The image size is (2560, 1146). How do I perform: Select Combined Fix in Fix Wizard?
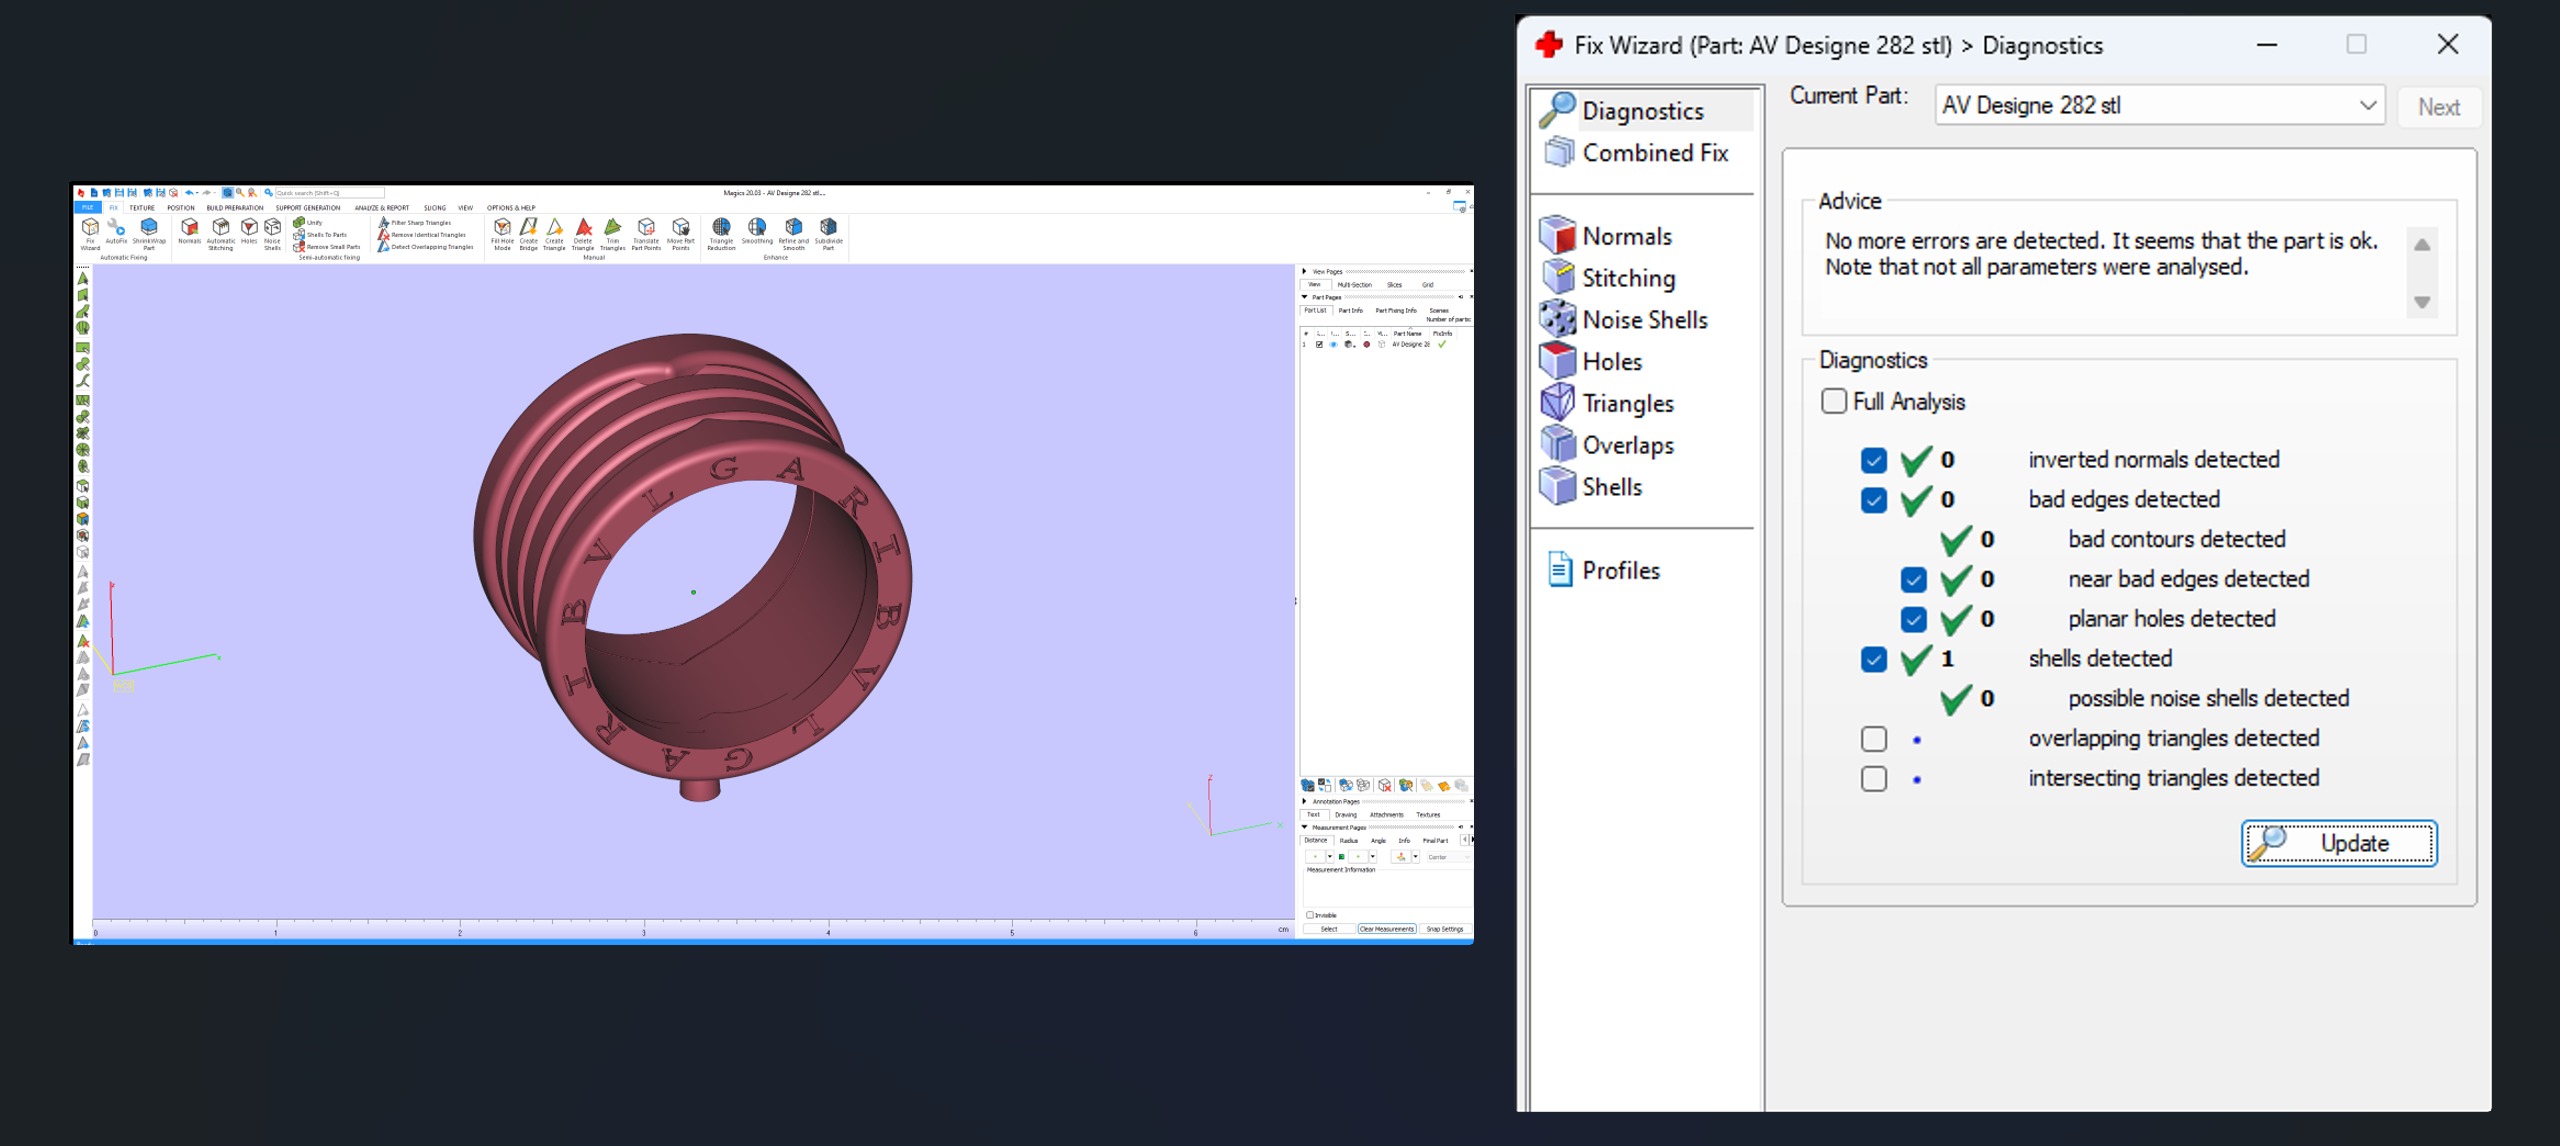(1637, 153)
